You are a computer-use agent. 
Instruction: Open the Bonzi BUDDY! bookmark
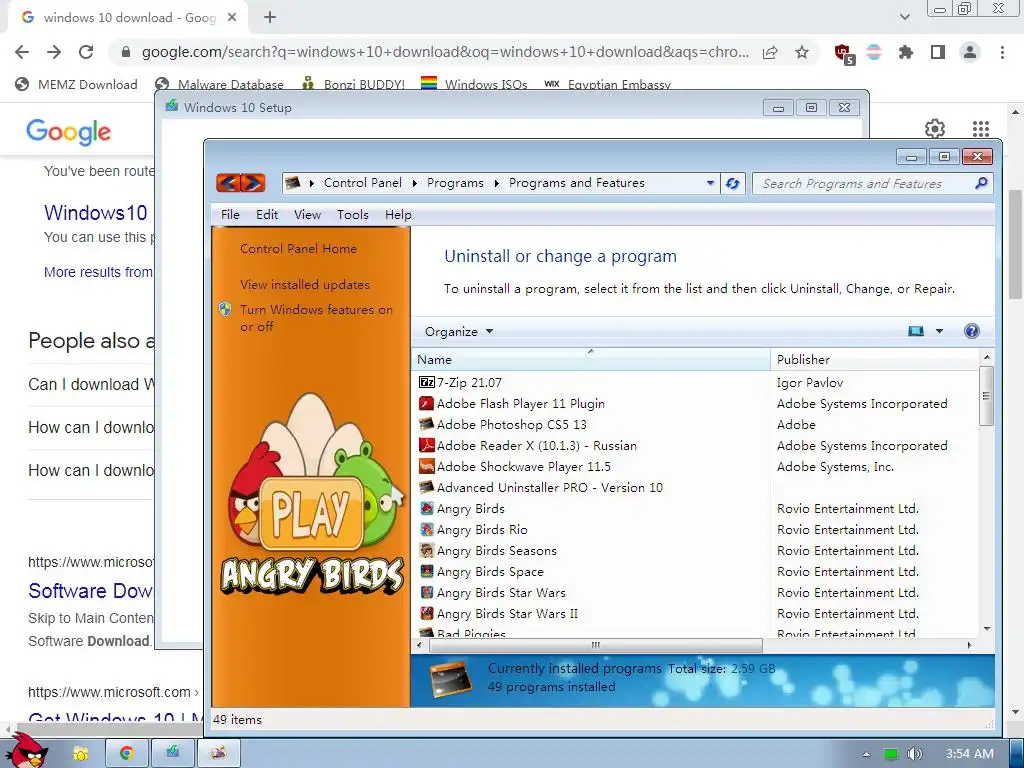(x=353, y=84)
